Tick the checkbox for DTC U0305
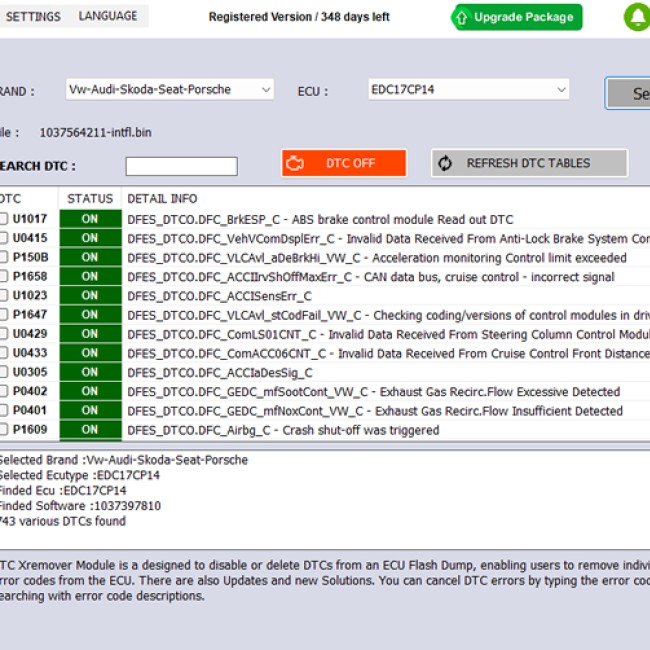 pyautogui.click(x=3, y=372)
